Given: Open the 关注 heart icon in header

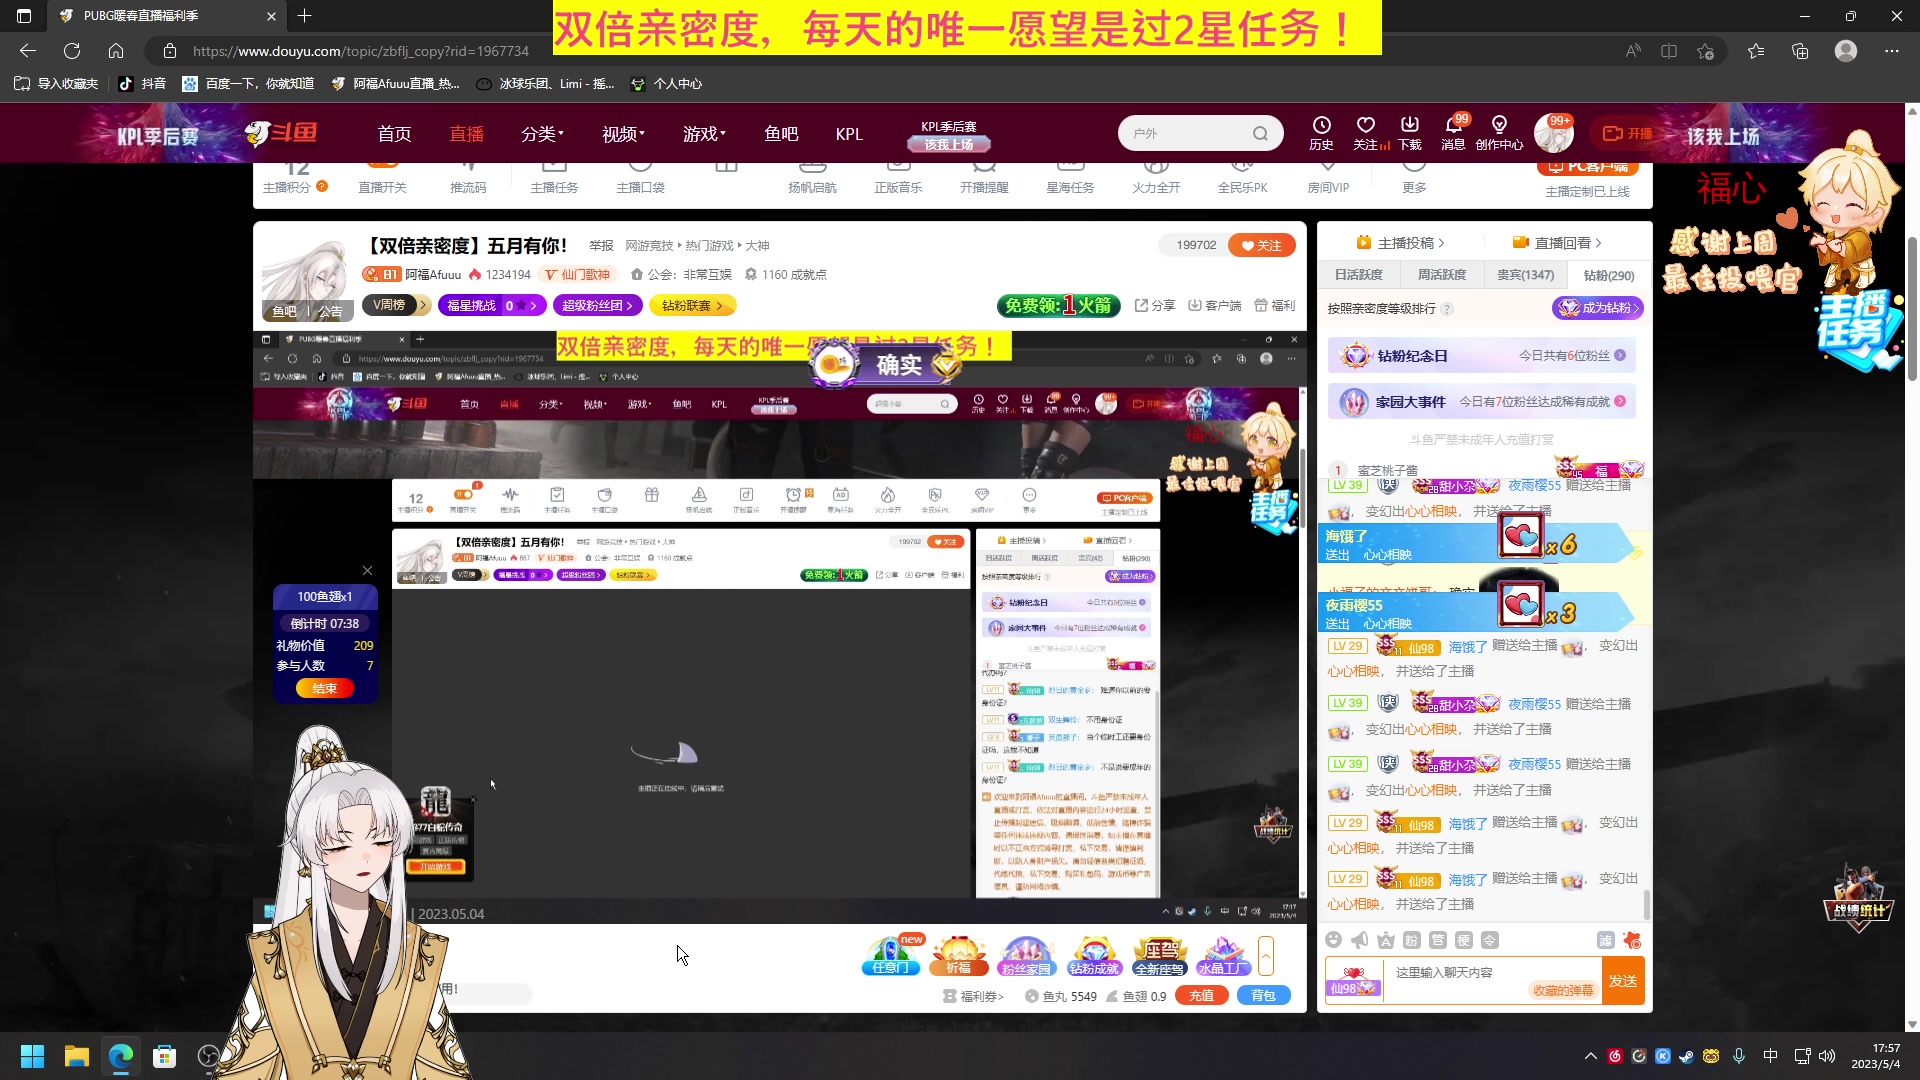Looking at the screenshot, I should (1366, 132).
